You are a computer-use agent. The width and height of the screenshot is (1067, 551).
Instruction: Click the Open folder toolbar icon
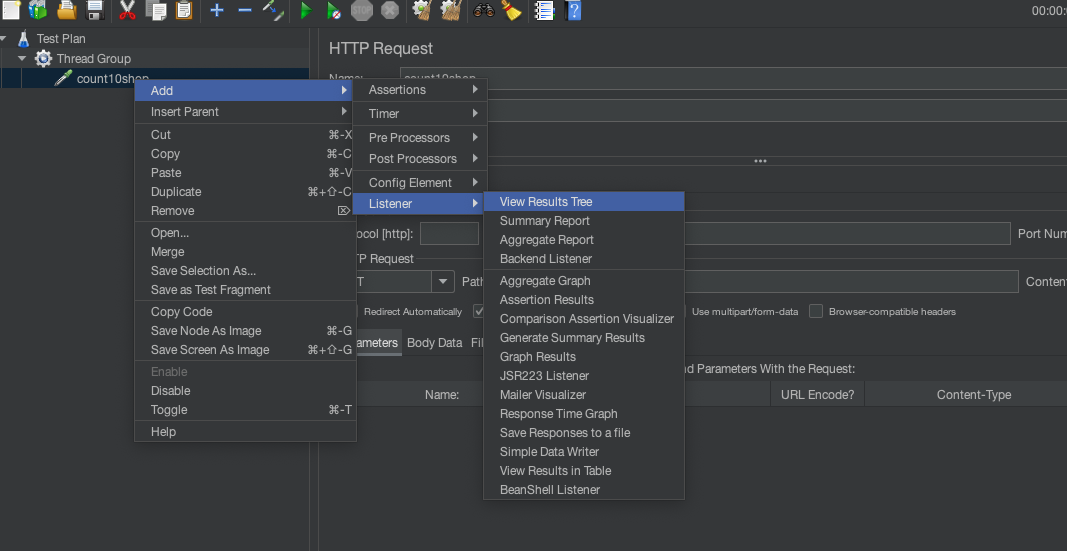point(66,10)
